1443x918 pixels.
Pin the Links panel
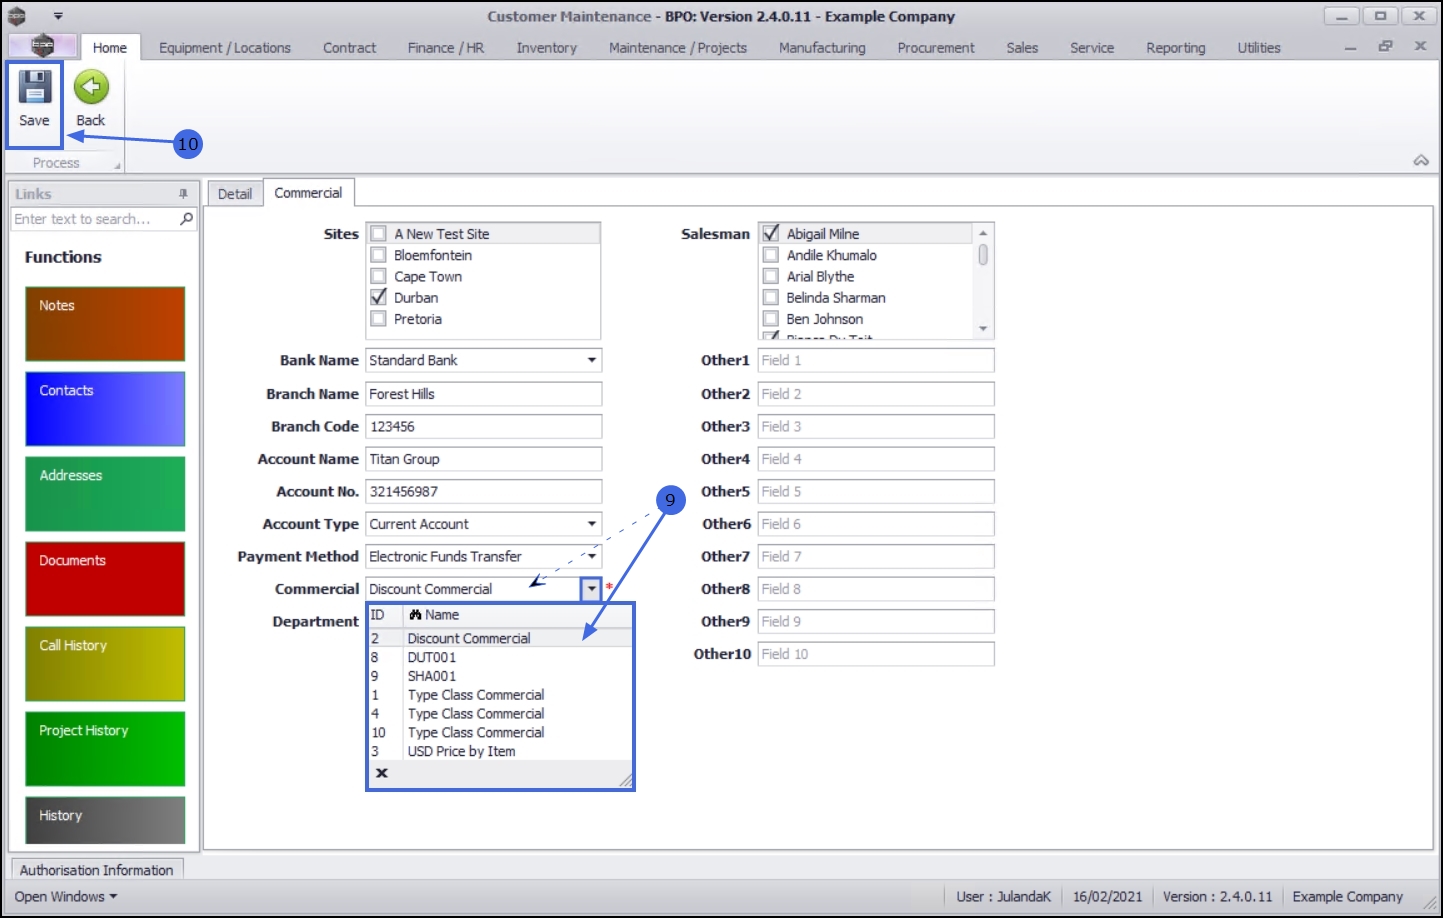tap(183, 194)
